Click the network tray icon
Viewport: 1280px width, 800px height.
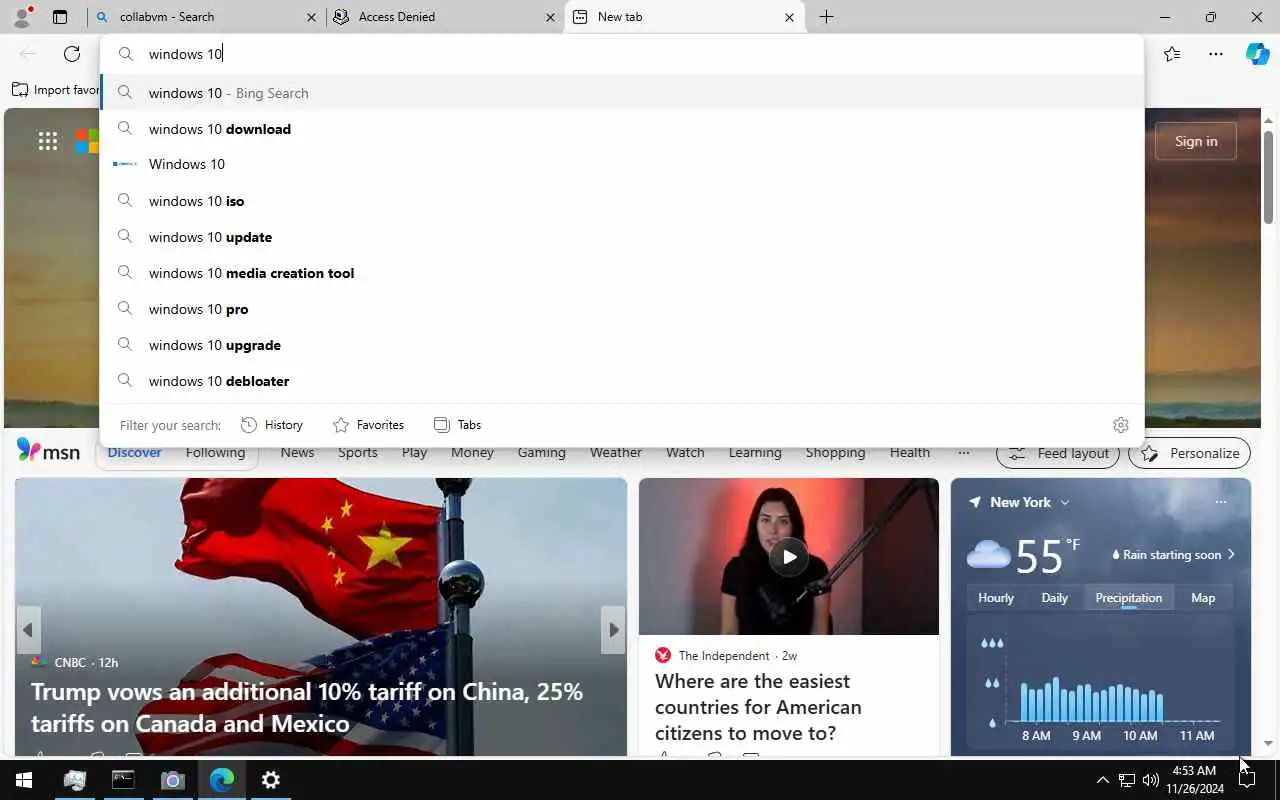tap(1127, 780)
